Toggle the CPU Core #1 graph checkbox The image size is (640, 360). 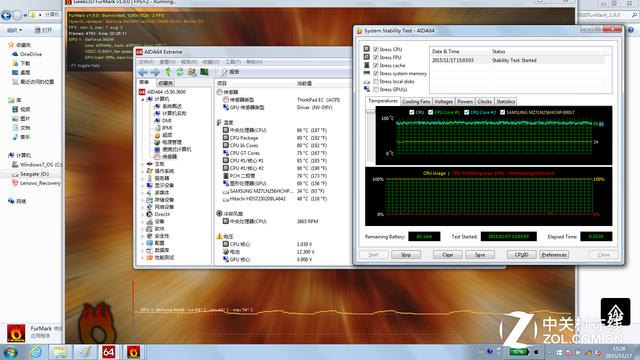[x=431, y=112]
